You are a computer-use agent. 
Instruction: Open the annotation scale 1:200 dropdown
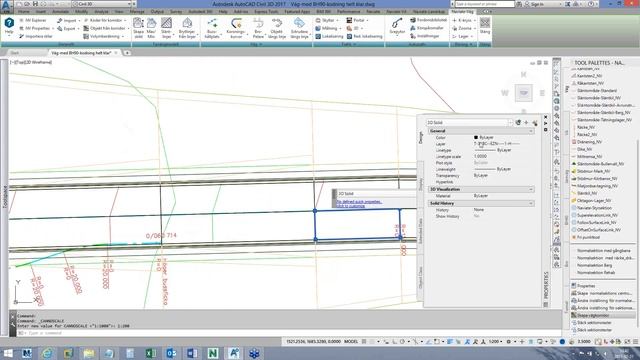click(496, 341)
